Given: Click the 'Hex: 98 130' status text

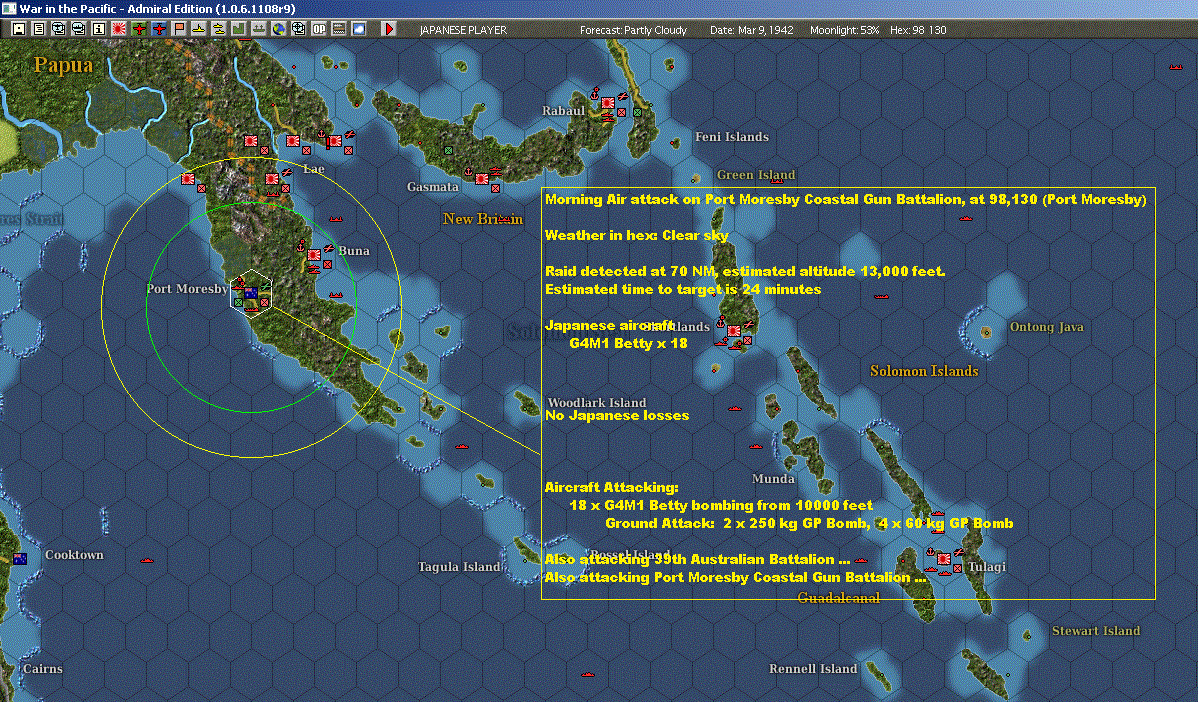Looking at the screenshot, I should click(918, 30).
